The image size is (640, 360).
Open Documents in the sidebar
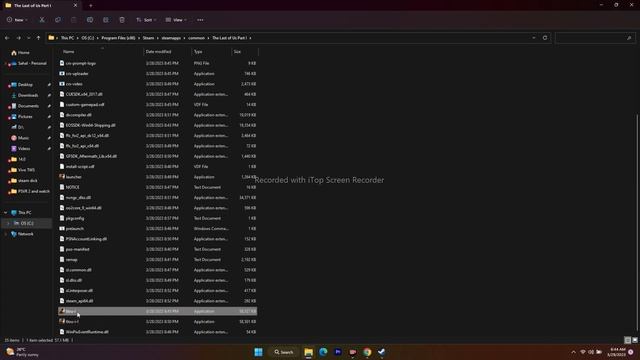pos(28,106)
